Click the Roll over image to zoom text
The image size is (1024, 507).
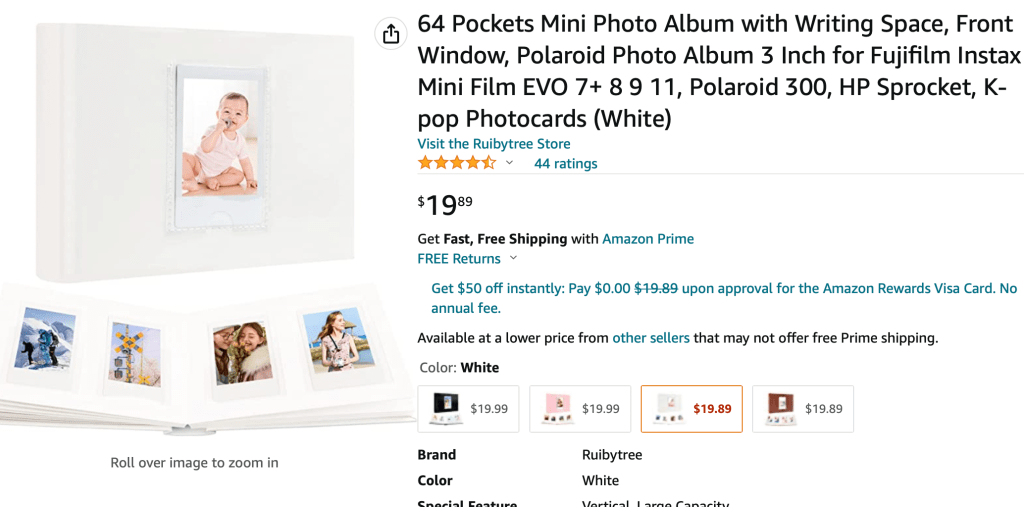pos(194,463)
